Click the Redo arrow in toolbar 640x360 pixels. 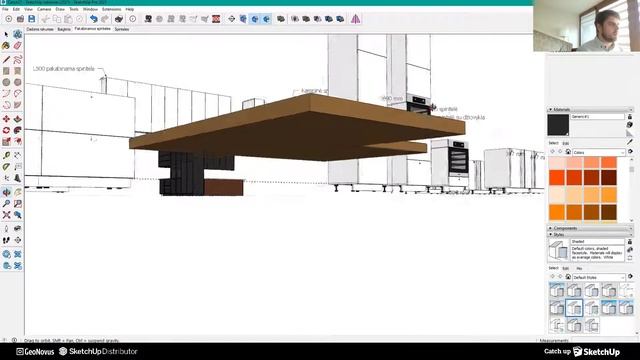pos(105,19)
